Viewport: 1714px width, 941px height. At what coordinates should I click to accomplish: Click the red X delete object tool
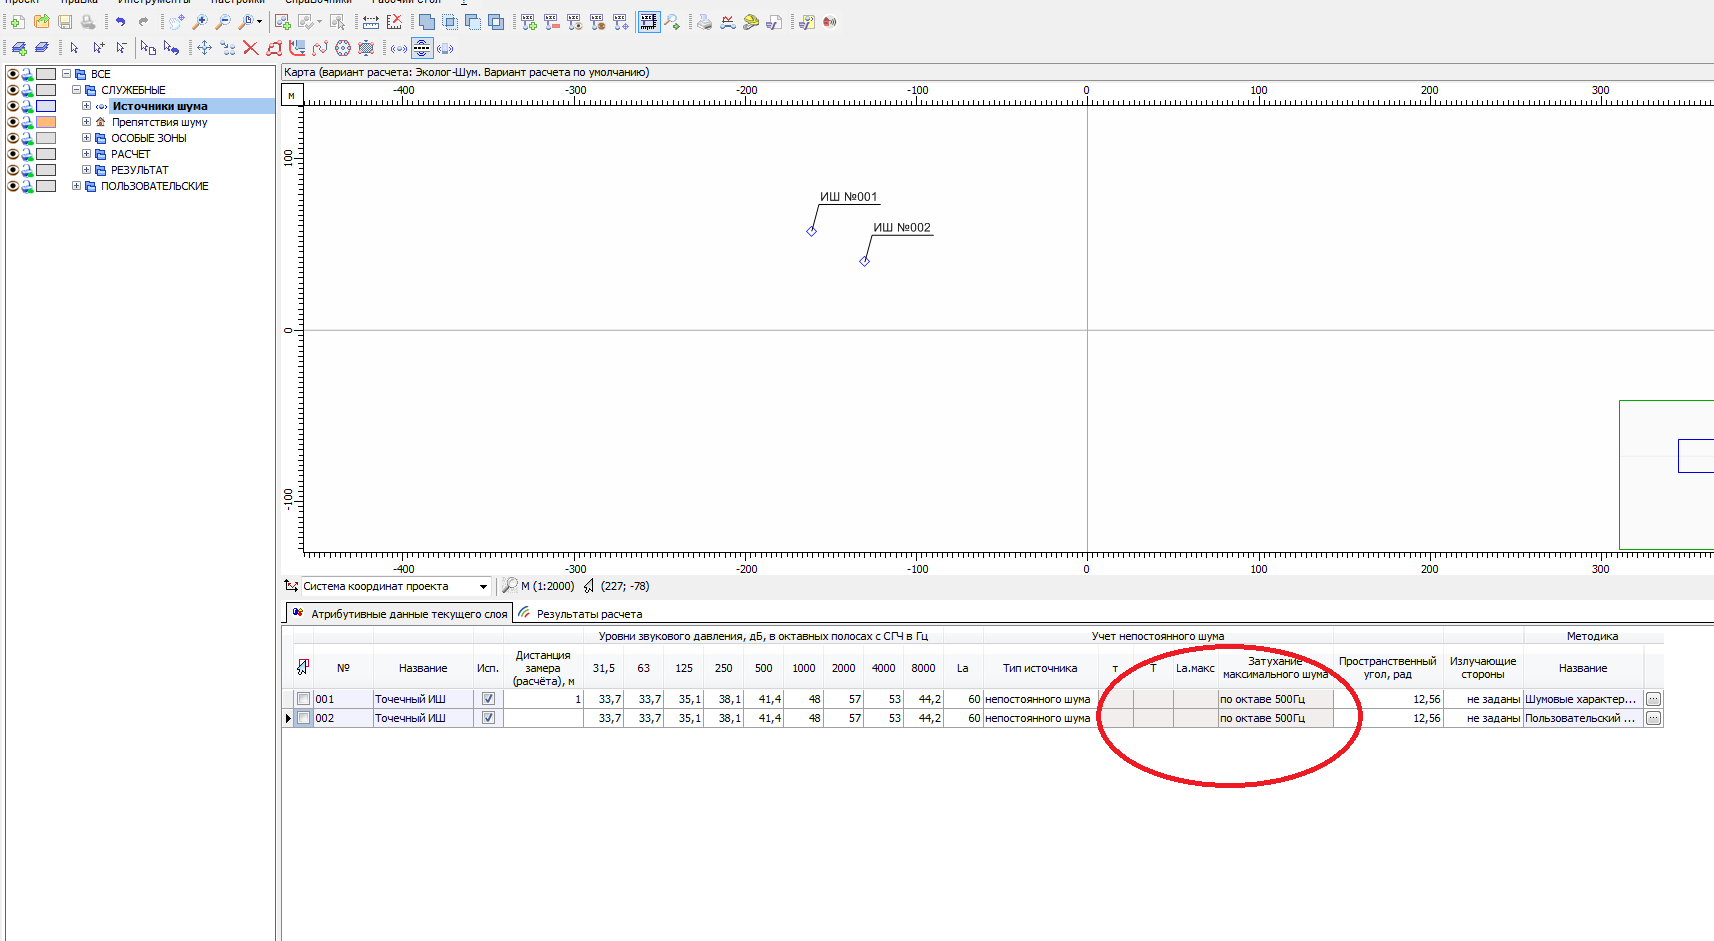250,48
